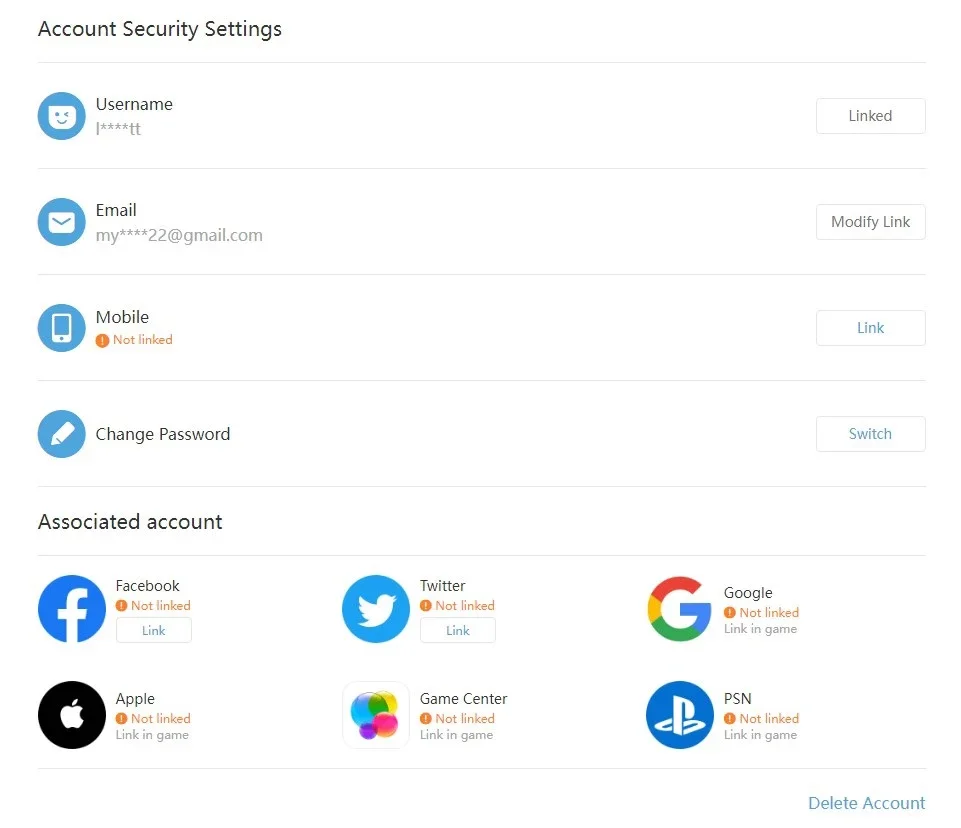Click the Linked button beside Username

tap(870, 116)
